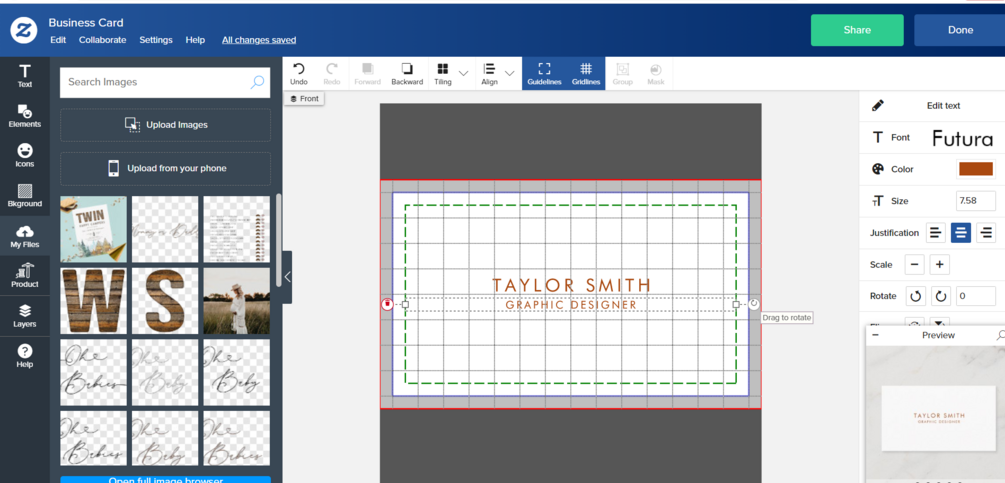
Task: Open the Futura font selector
Action: 962,138
